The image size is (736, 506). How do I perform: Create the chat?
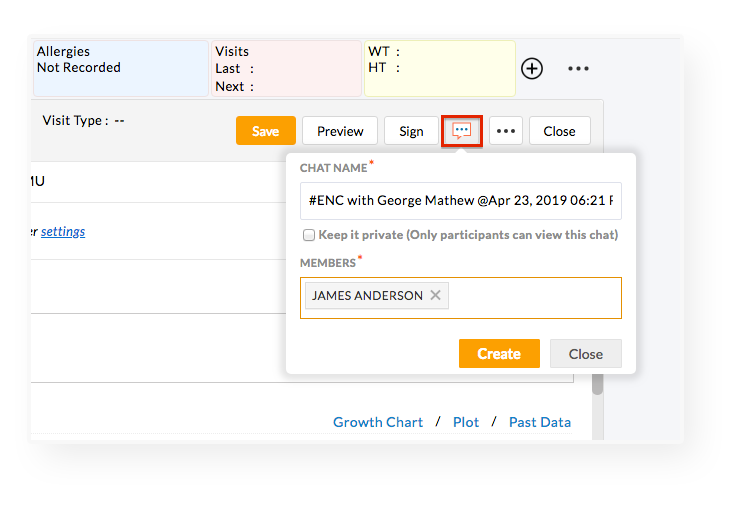[499, 354]
